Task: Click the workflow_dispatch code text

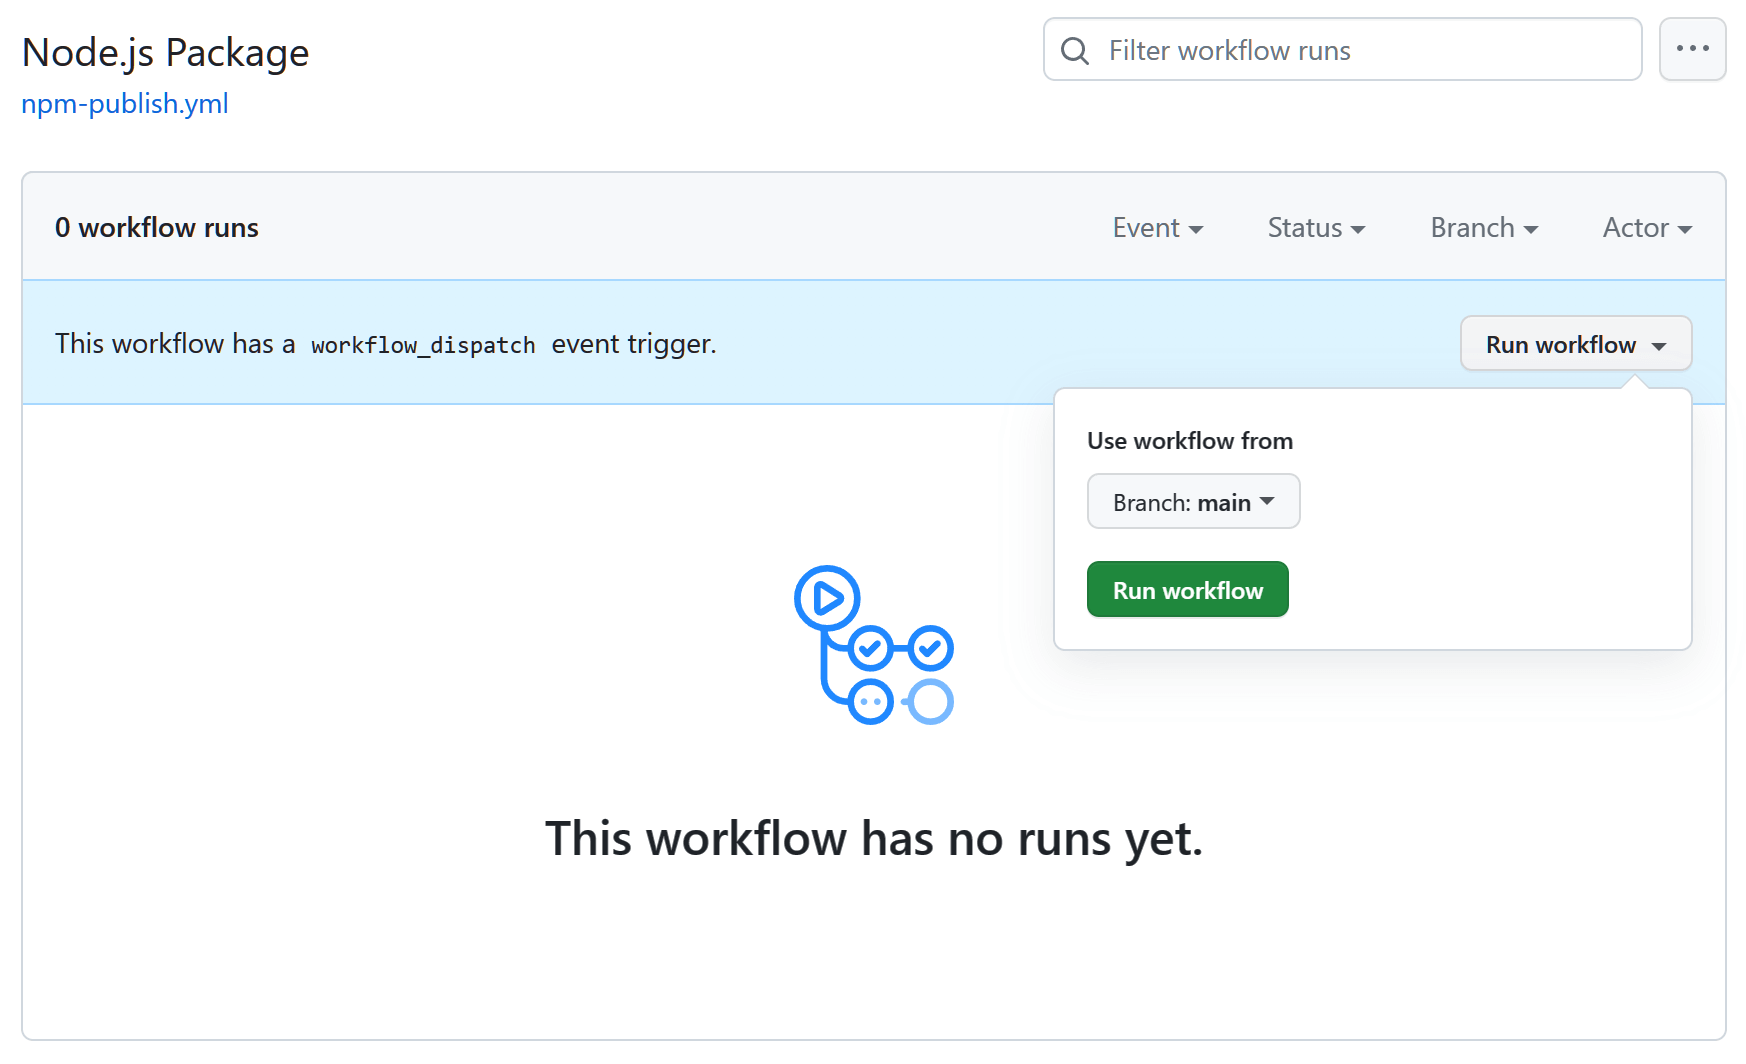Action: coord(423,344)
